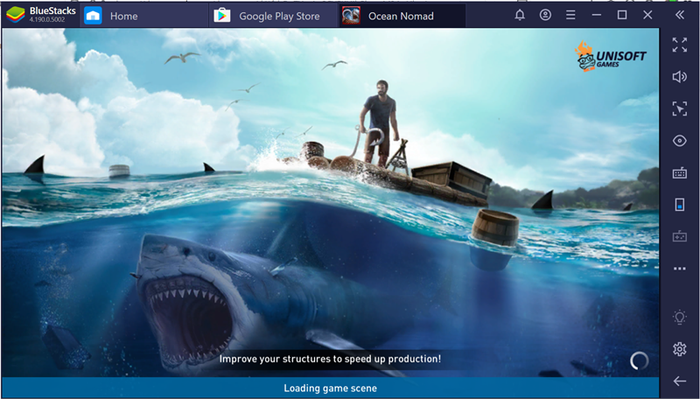Image resolution: width=700 pixels, height=399 pixels.
Task: Collapse the sidebar with double chevron
Action: (x=679, y=15)
